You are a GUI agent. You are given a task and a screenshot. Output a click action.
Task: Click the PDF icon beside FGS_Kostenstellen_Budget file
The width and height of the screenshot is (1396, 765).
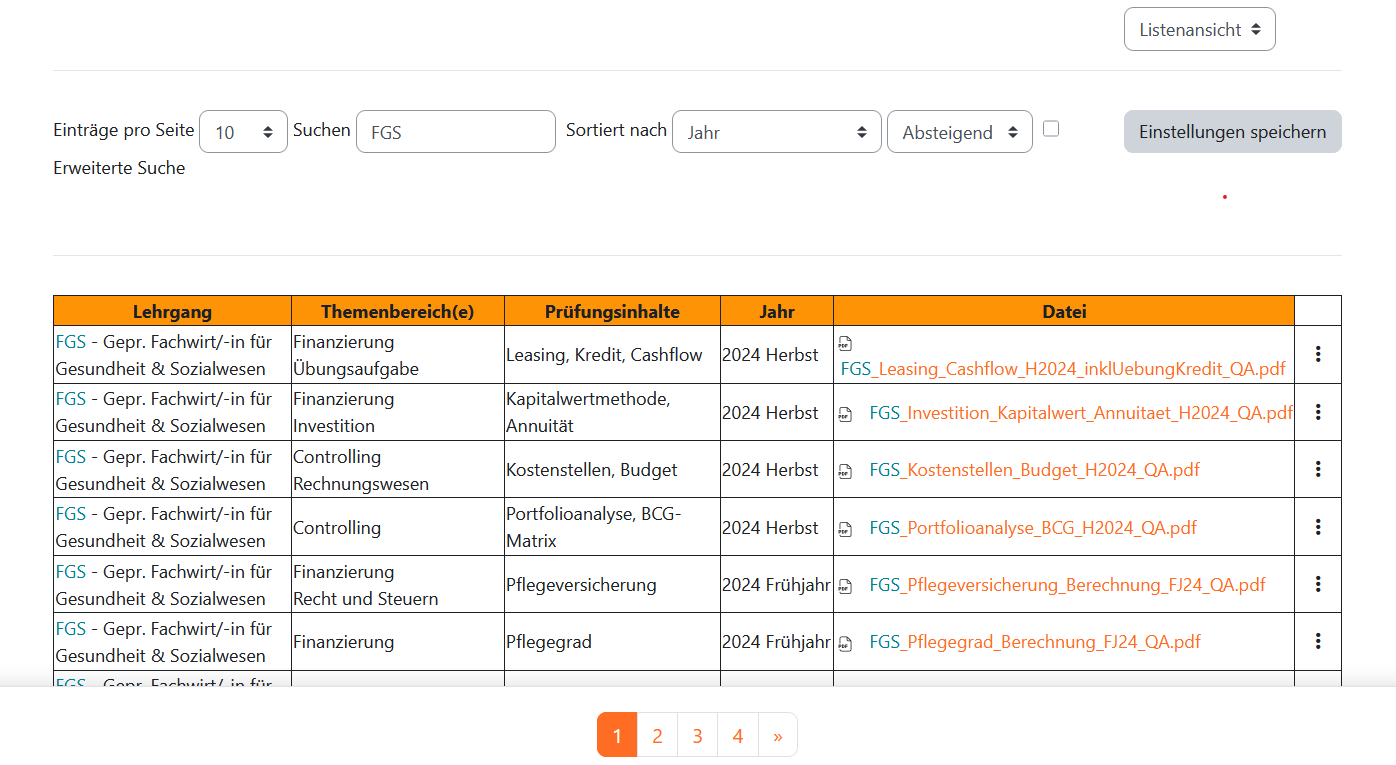point(846,471)
